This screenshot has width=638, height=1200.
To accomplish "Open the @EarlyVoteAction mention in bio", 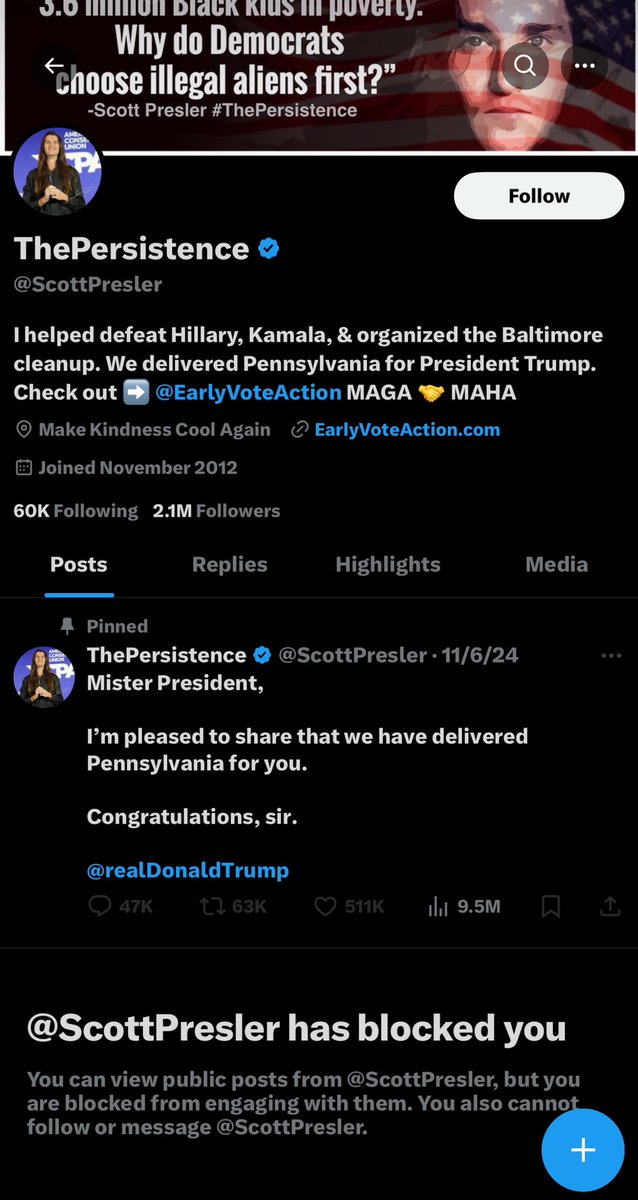I will pos(248,392).
